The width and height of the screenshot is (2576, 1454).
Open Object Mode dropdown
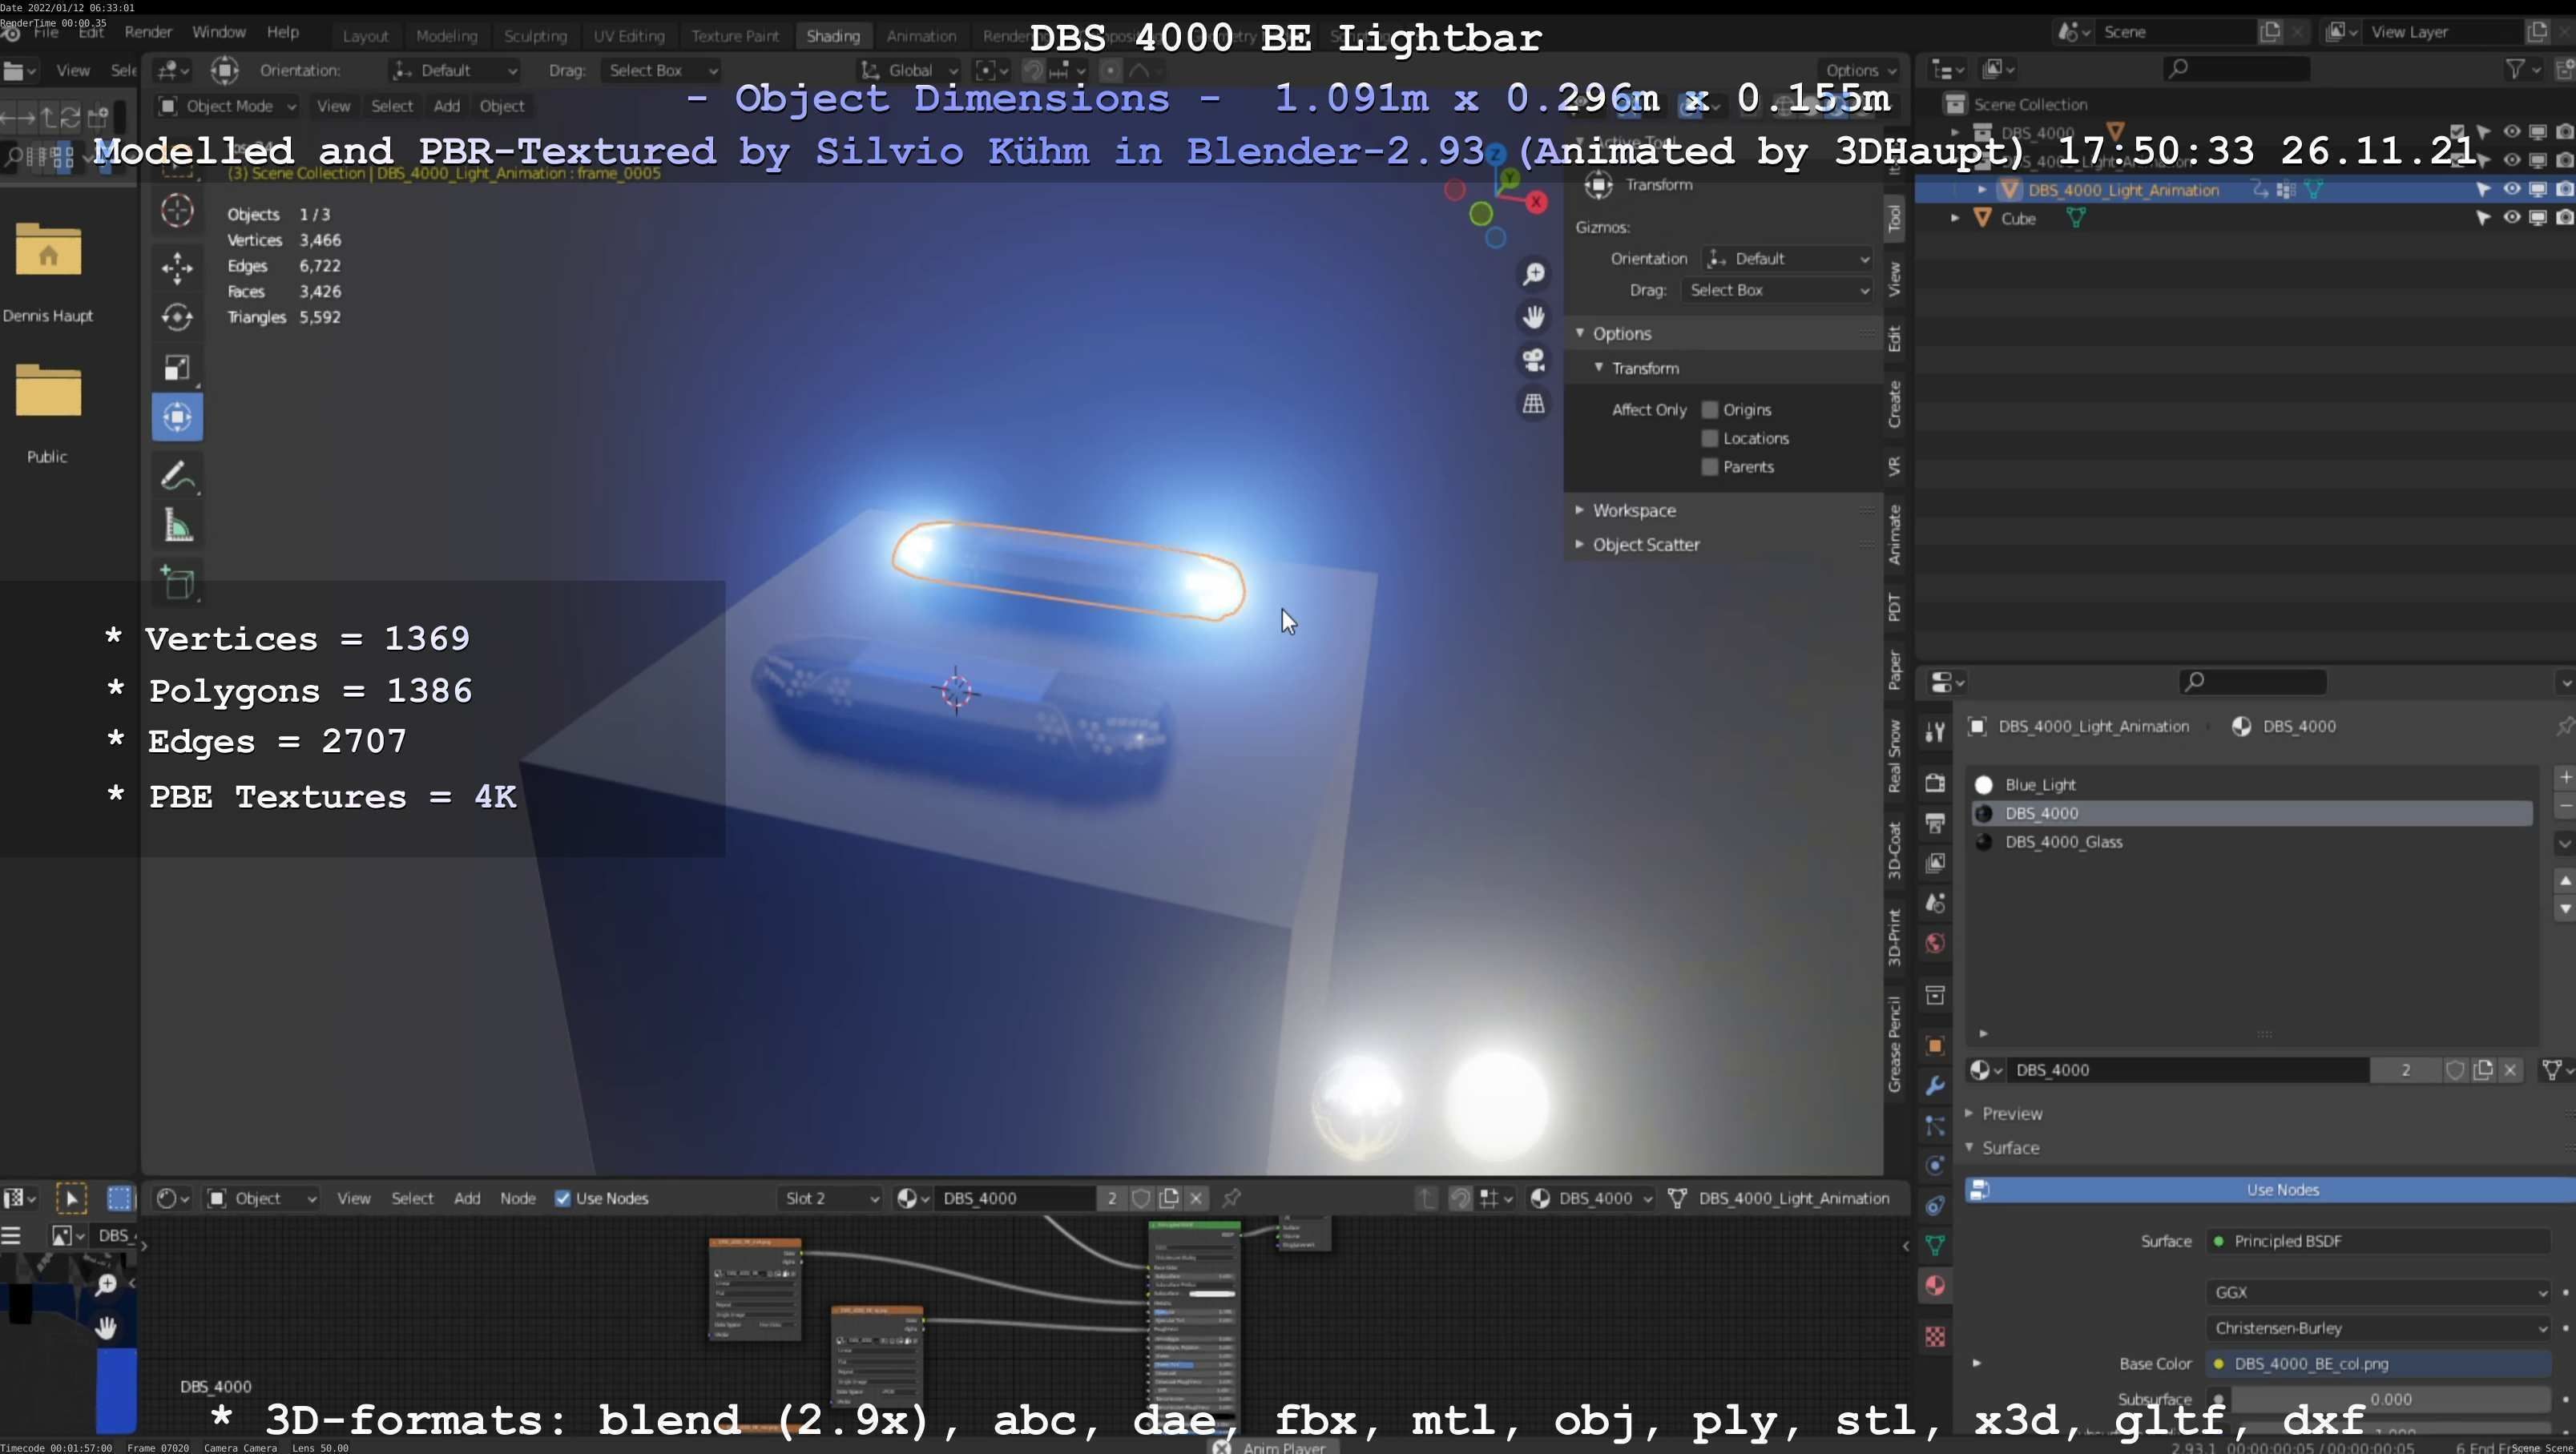(227, 106)
